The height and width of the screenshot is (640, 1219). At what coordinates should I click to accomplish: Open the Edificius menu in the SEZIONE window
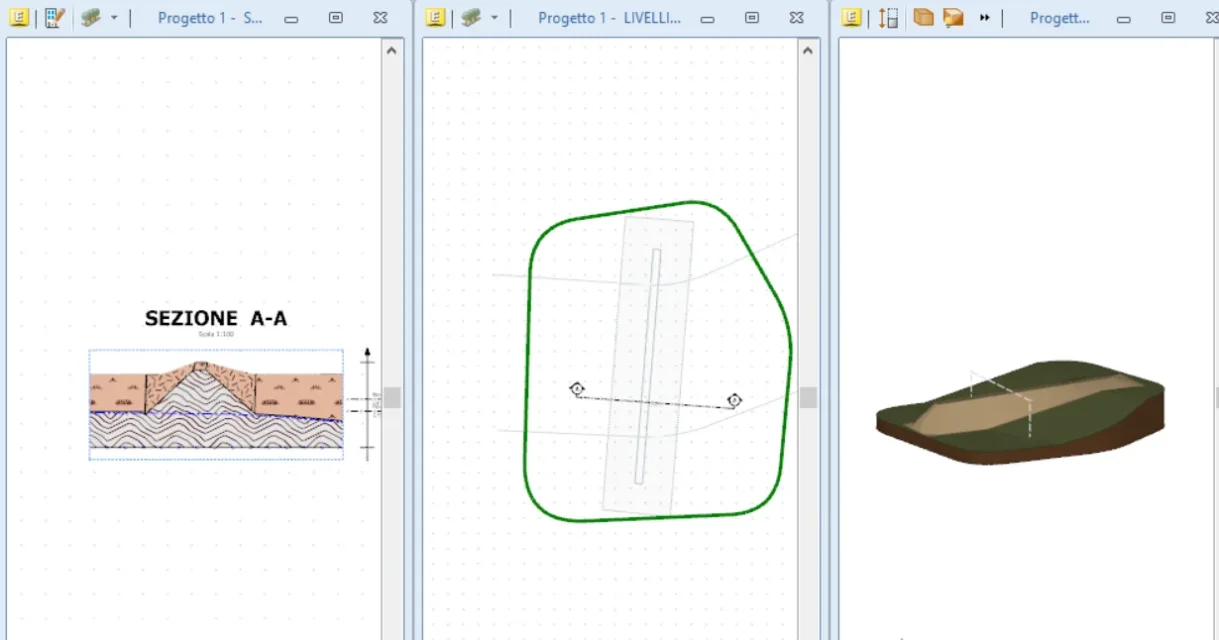(x=18, y=17)
